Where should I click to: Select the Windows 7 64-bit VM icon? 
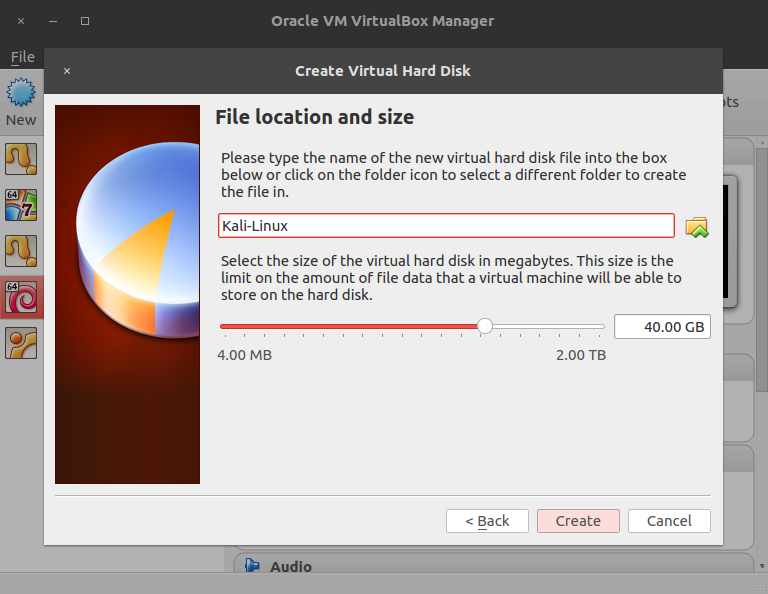coord(21,205)
